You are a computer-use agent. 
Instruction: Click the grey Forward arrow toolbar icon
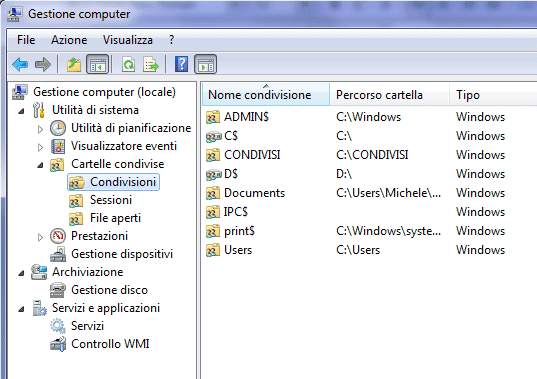pyautogui.click(x=43, y=64)
